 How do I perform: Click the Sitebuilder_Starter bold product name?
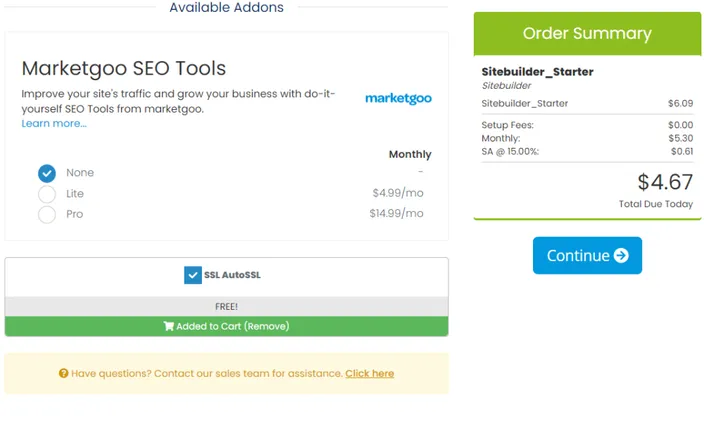click(537, 72)
